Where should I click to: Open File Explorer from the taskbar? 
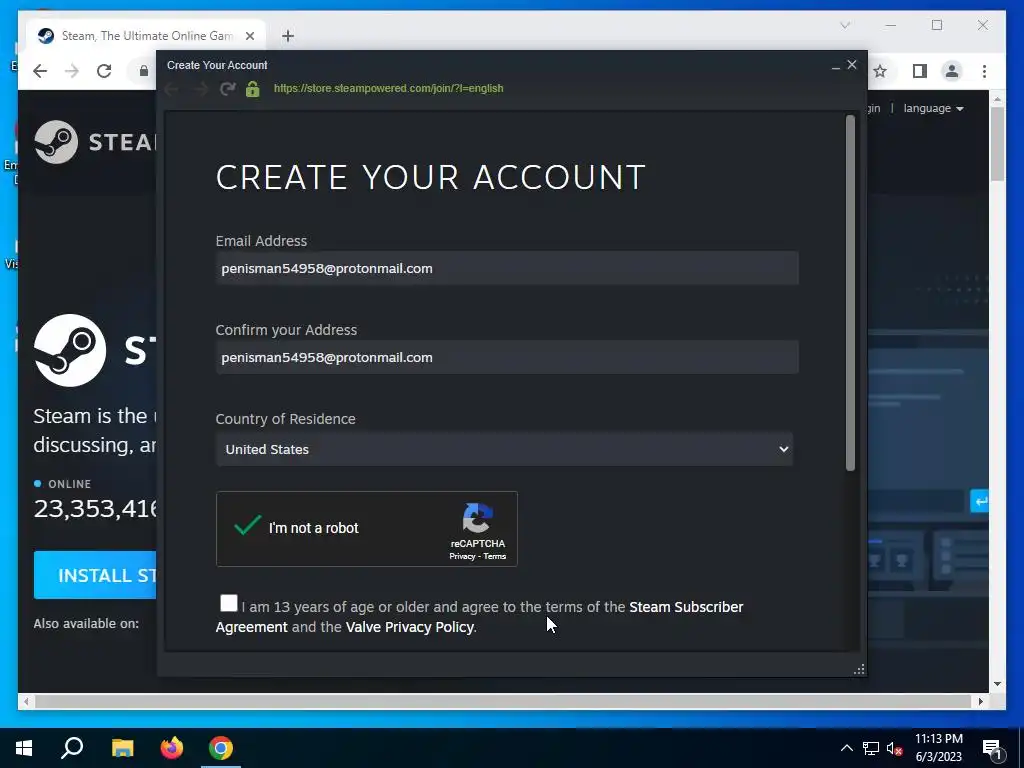pos(122,748)
